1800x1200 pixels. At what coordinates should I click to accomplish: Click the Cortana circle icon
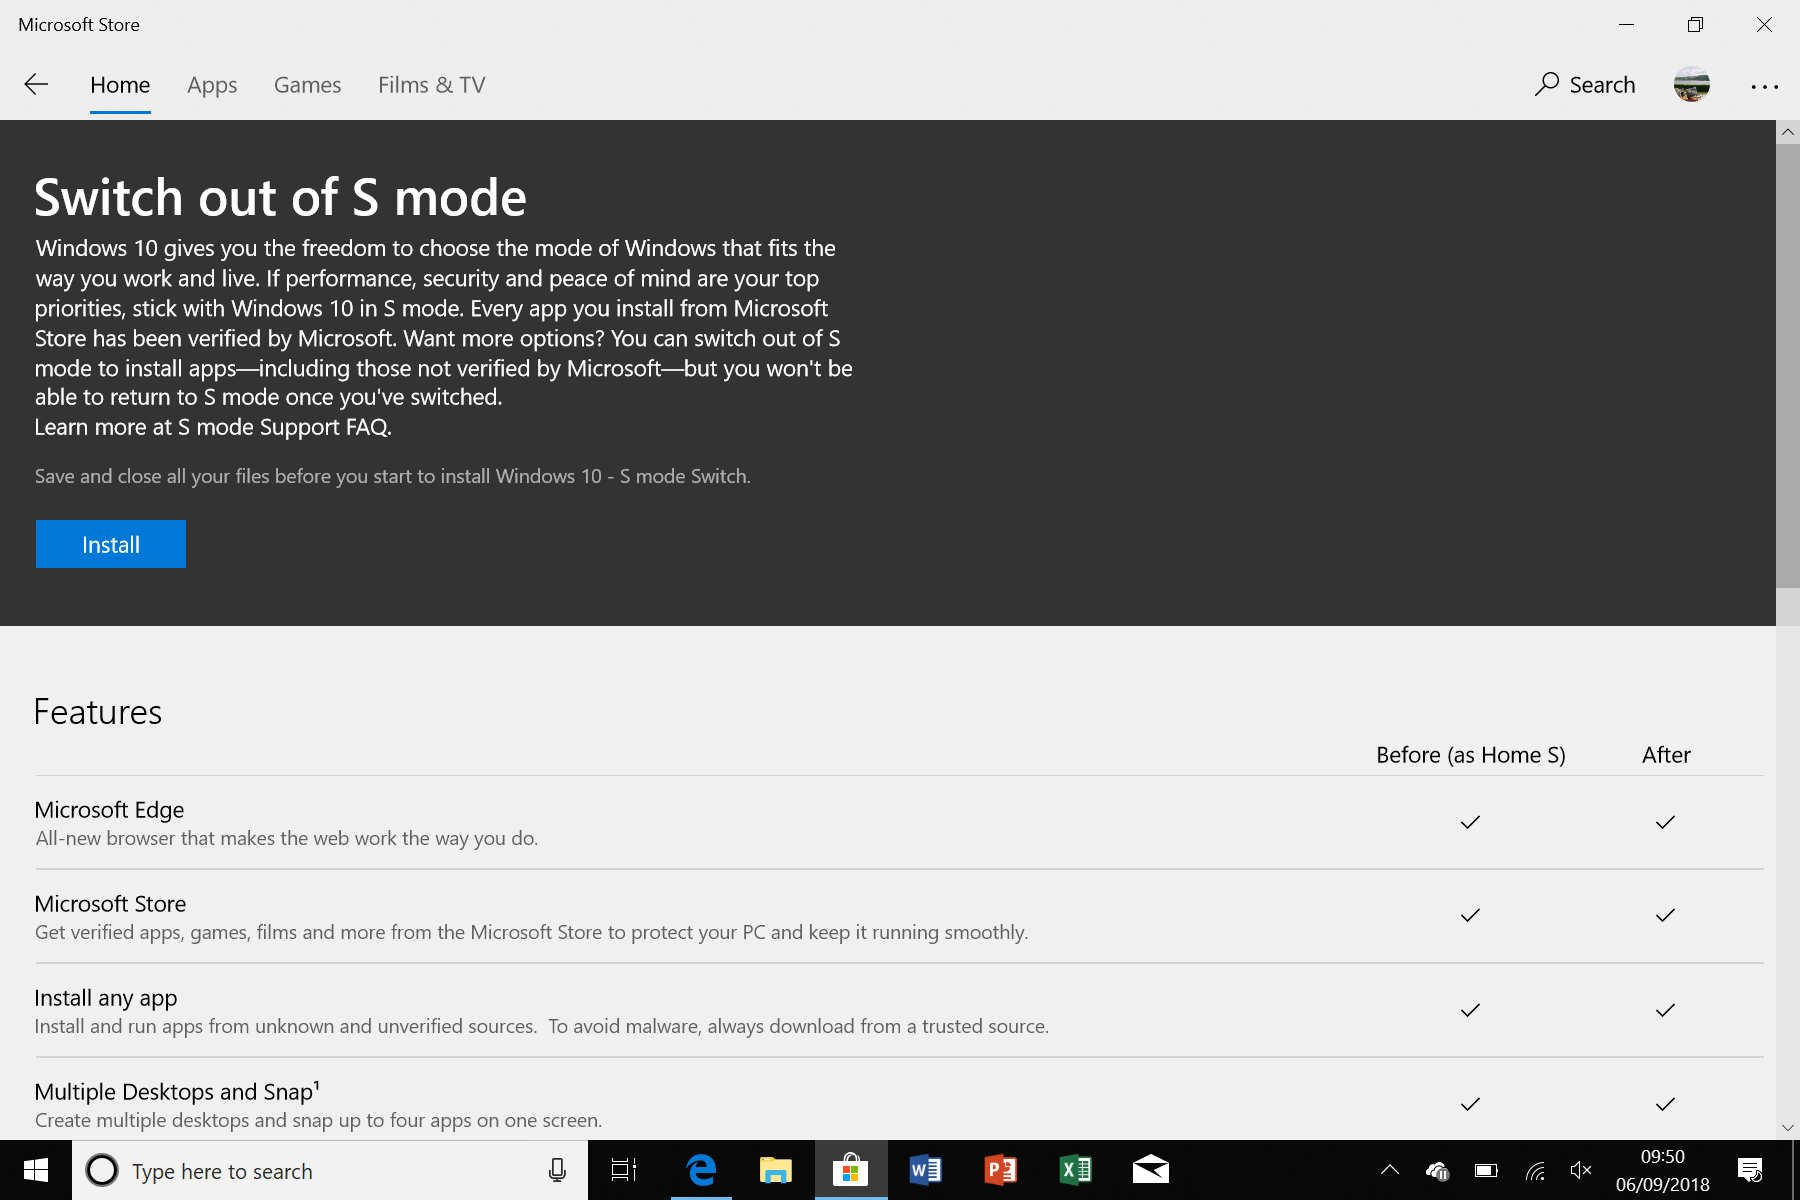click(102, 1170)
